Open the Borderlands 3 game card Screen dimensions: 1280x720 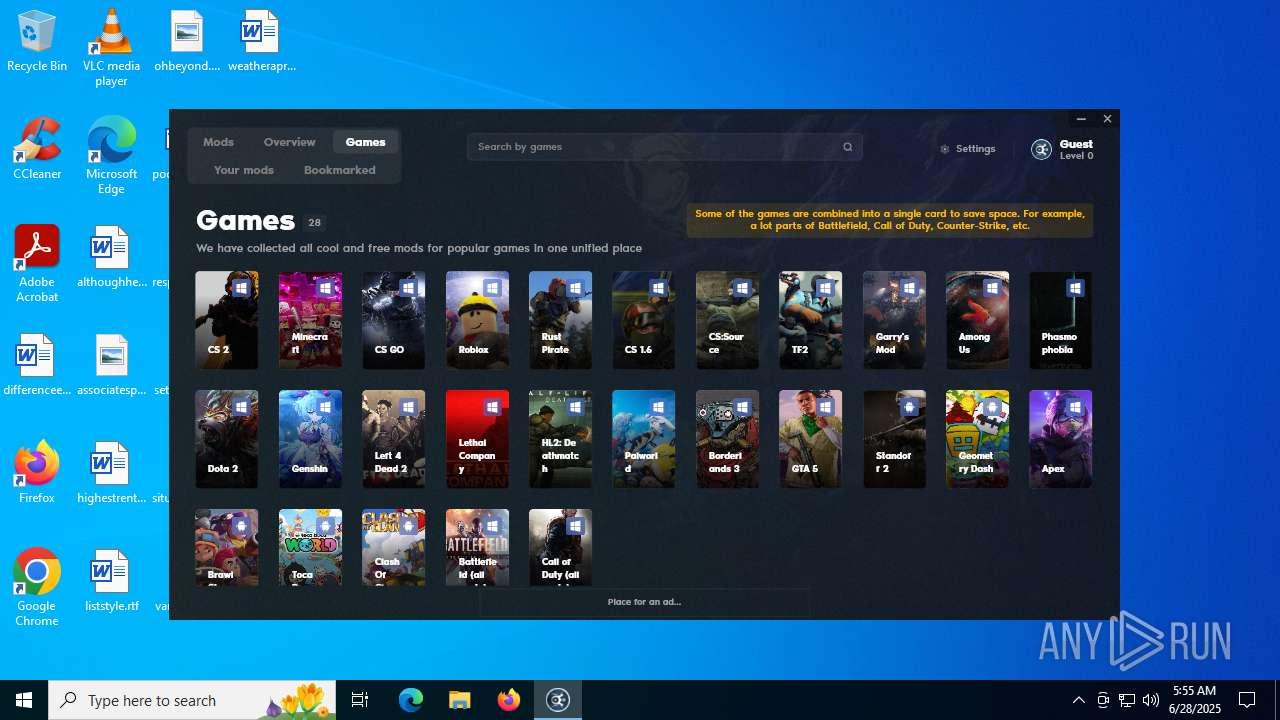coord(727,439)
